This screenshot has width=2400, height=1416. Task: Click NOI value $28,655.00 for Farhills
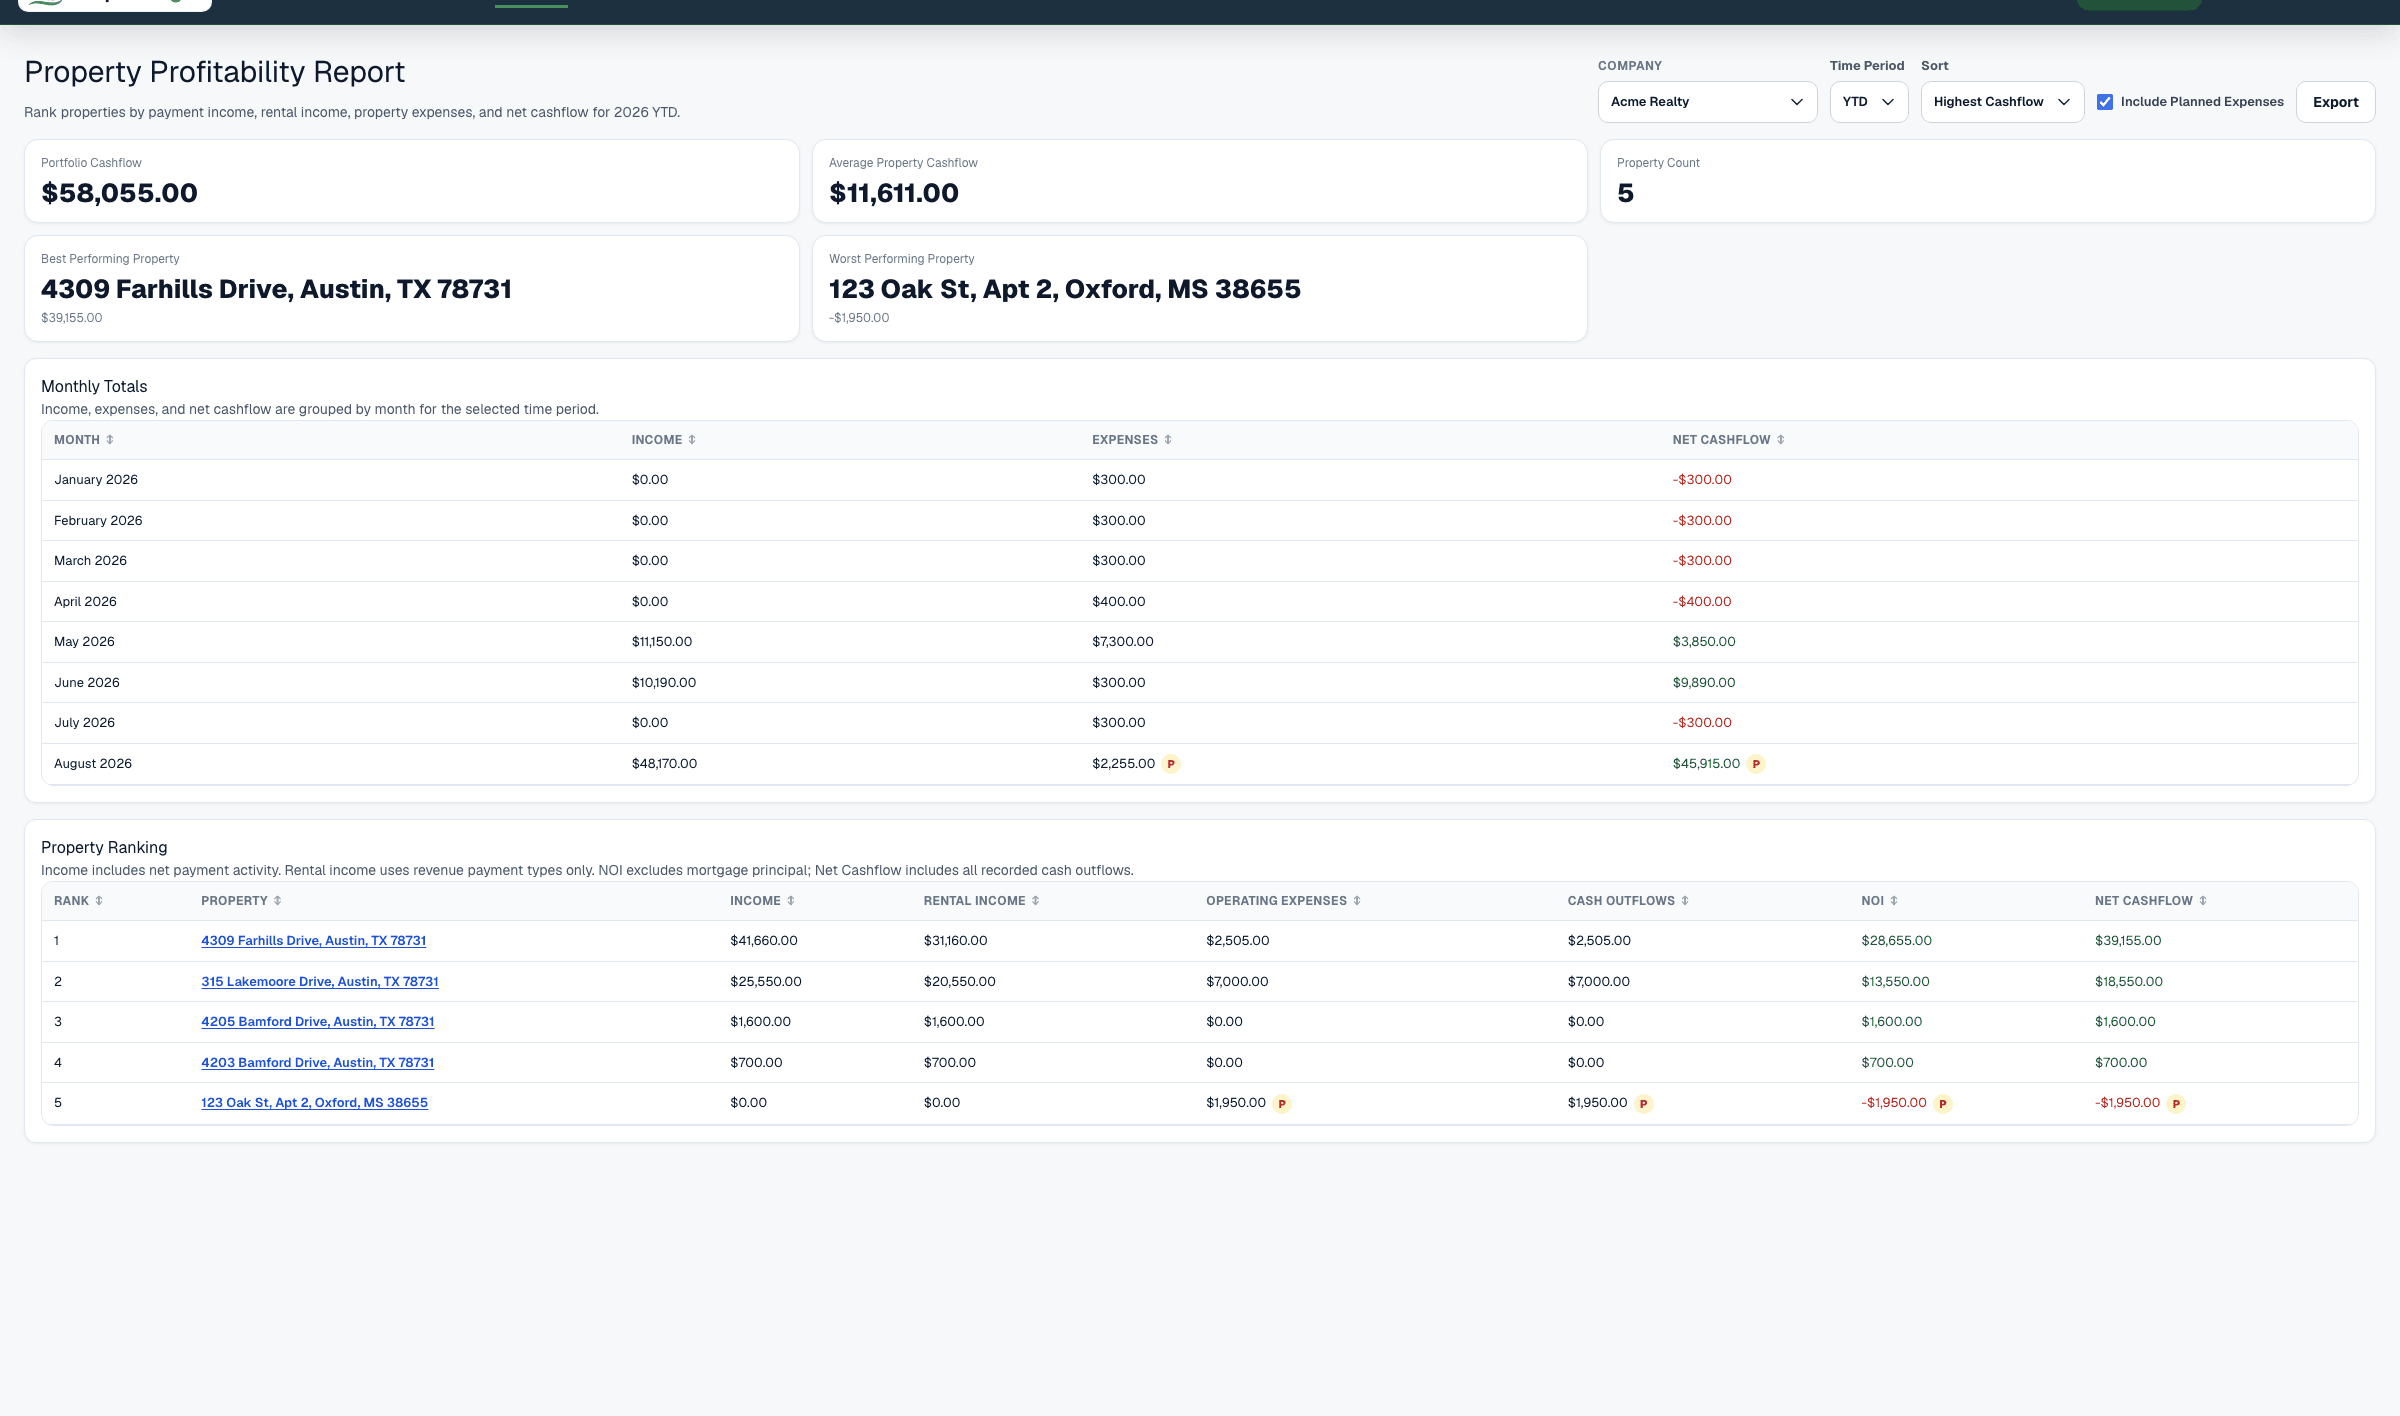click(x=1896, y=941)
